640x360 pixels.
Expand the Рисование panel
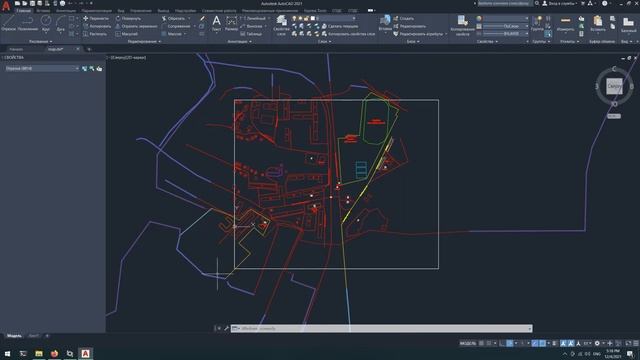coord(40,42)
